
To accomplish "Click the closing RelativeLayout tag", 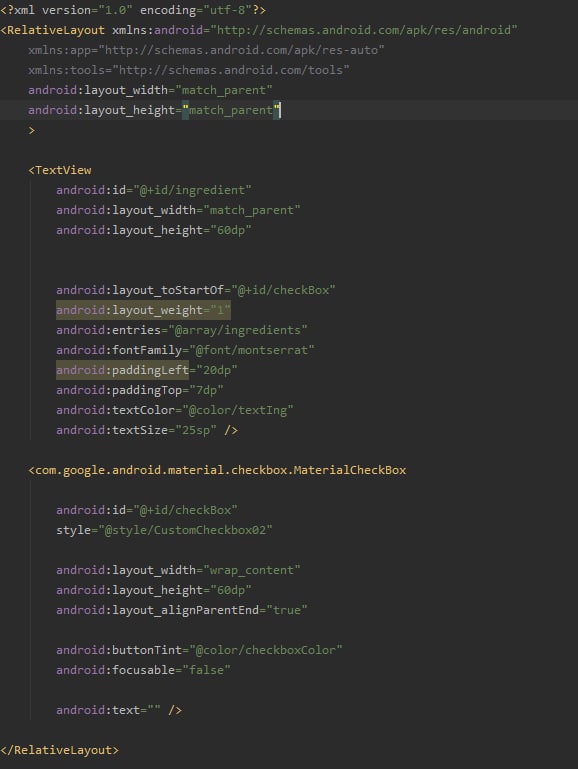I will tap(59, 750).
